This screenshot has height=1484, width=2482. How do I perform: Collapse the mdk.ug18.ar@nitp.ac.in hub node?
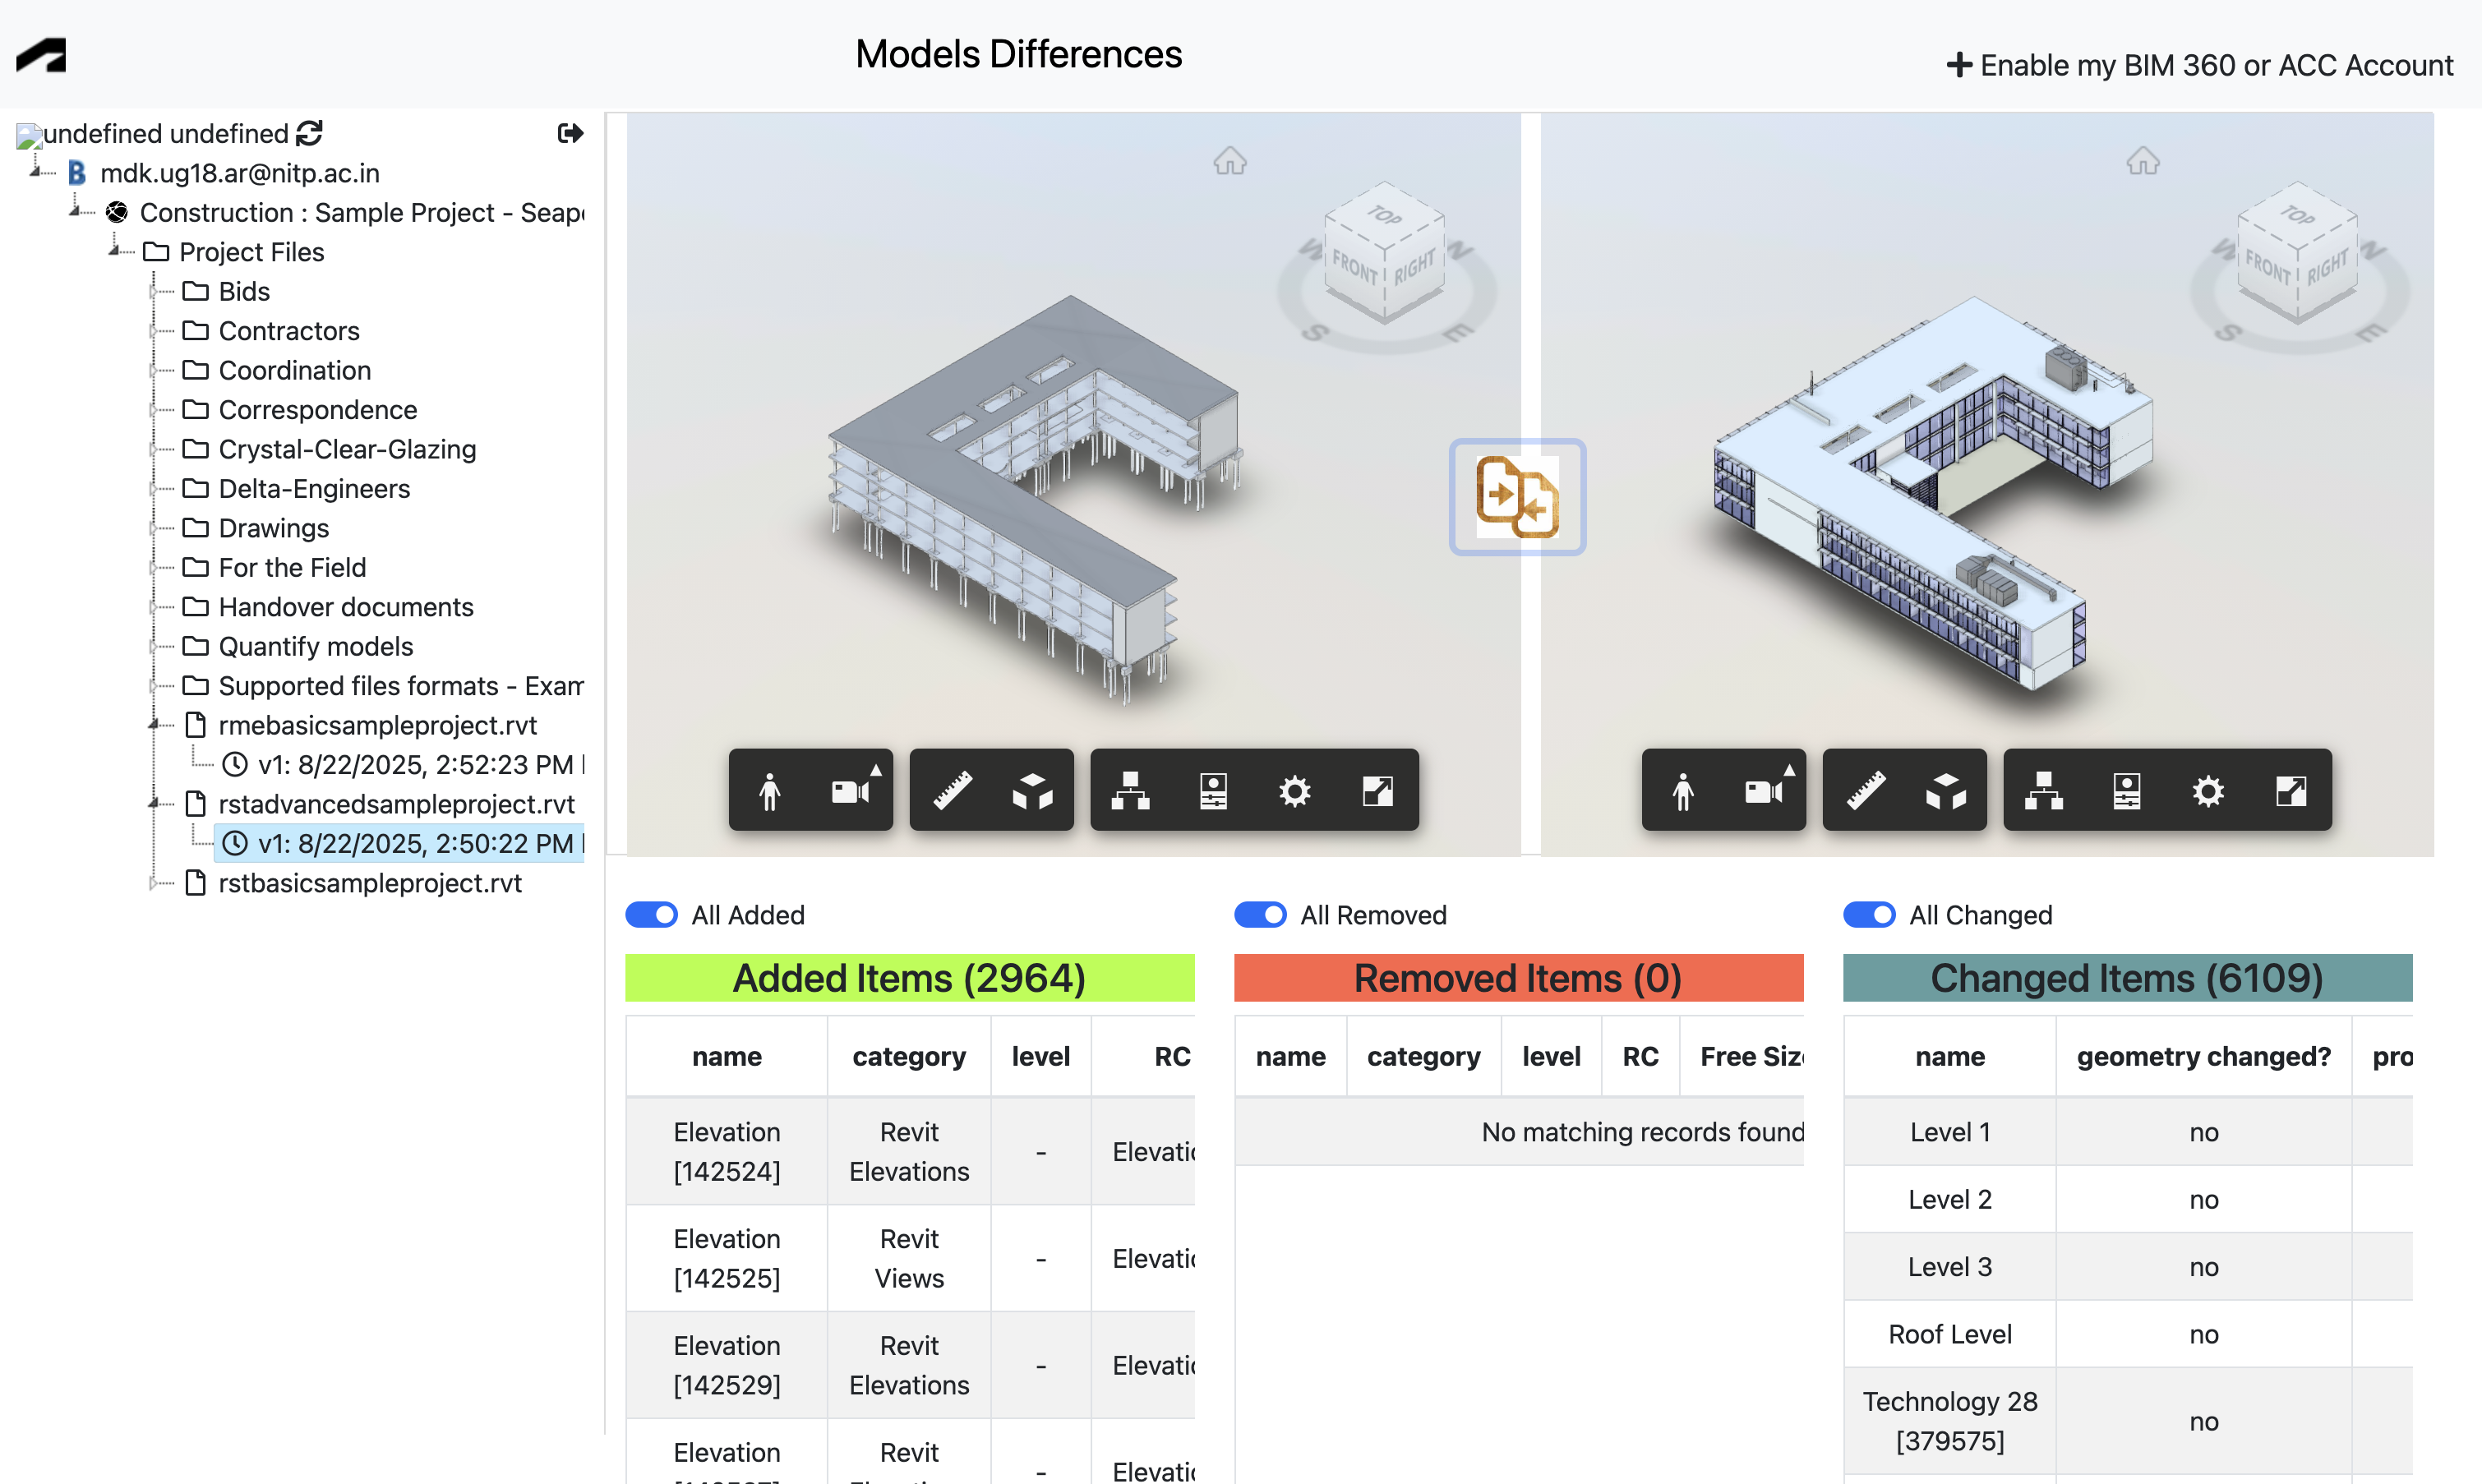click(37, 173)
